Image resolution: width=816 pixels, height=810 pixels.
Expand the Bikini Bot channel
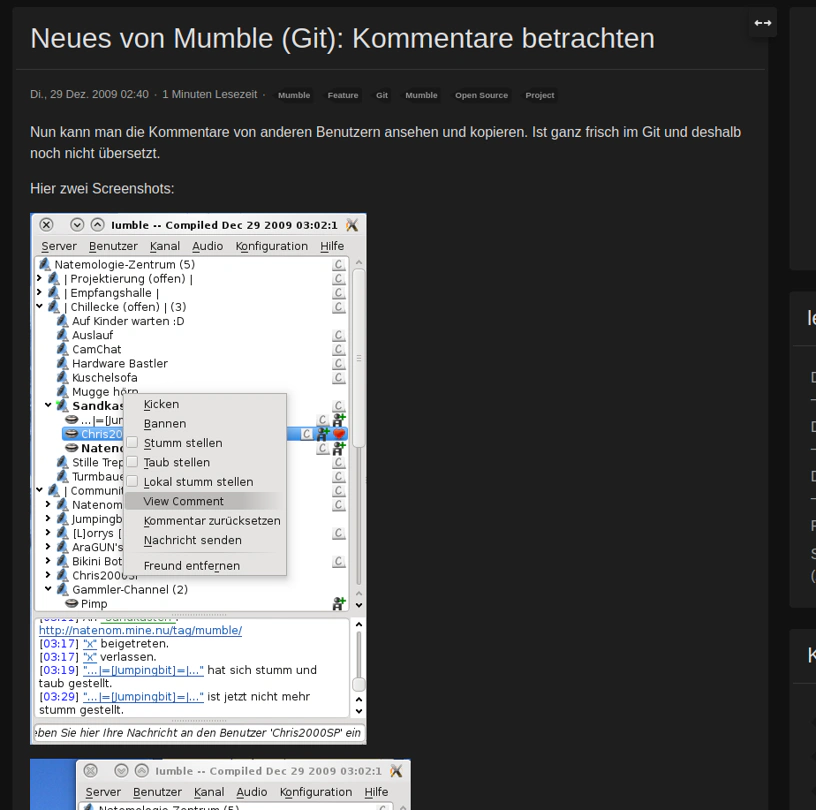point(48,561)
